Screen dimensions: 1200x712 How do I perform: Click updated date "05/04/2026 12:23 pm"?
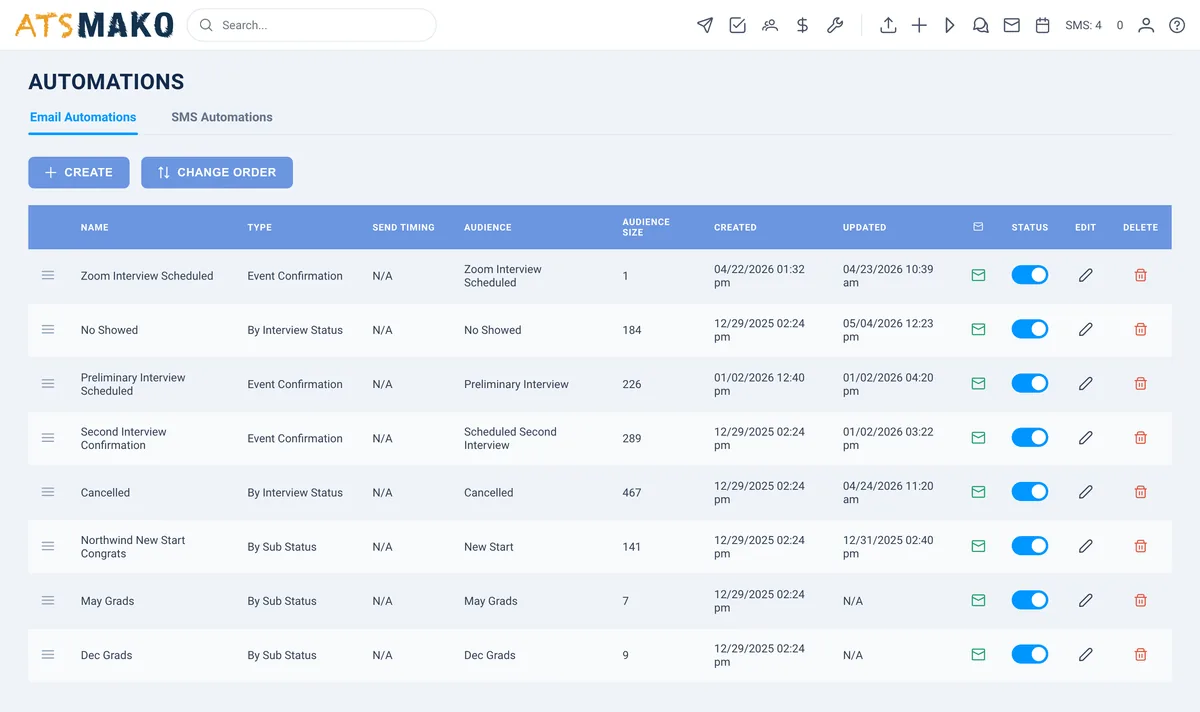point(888,330)
